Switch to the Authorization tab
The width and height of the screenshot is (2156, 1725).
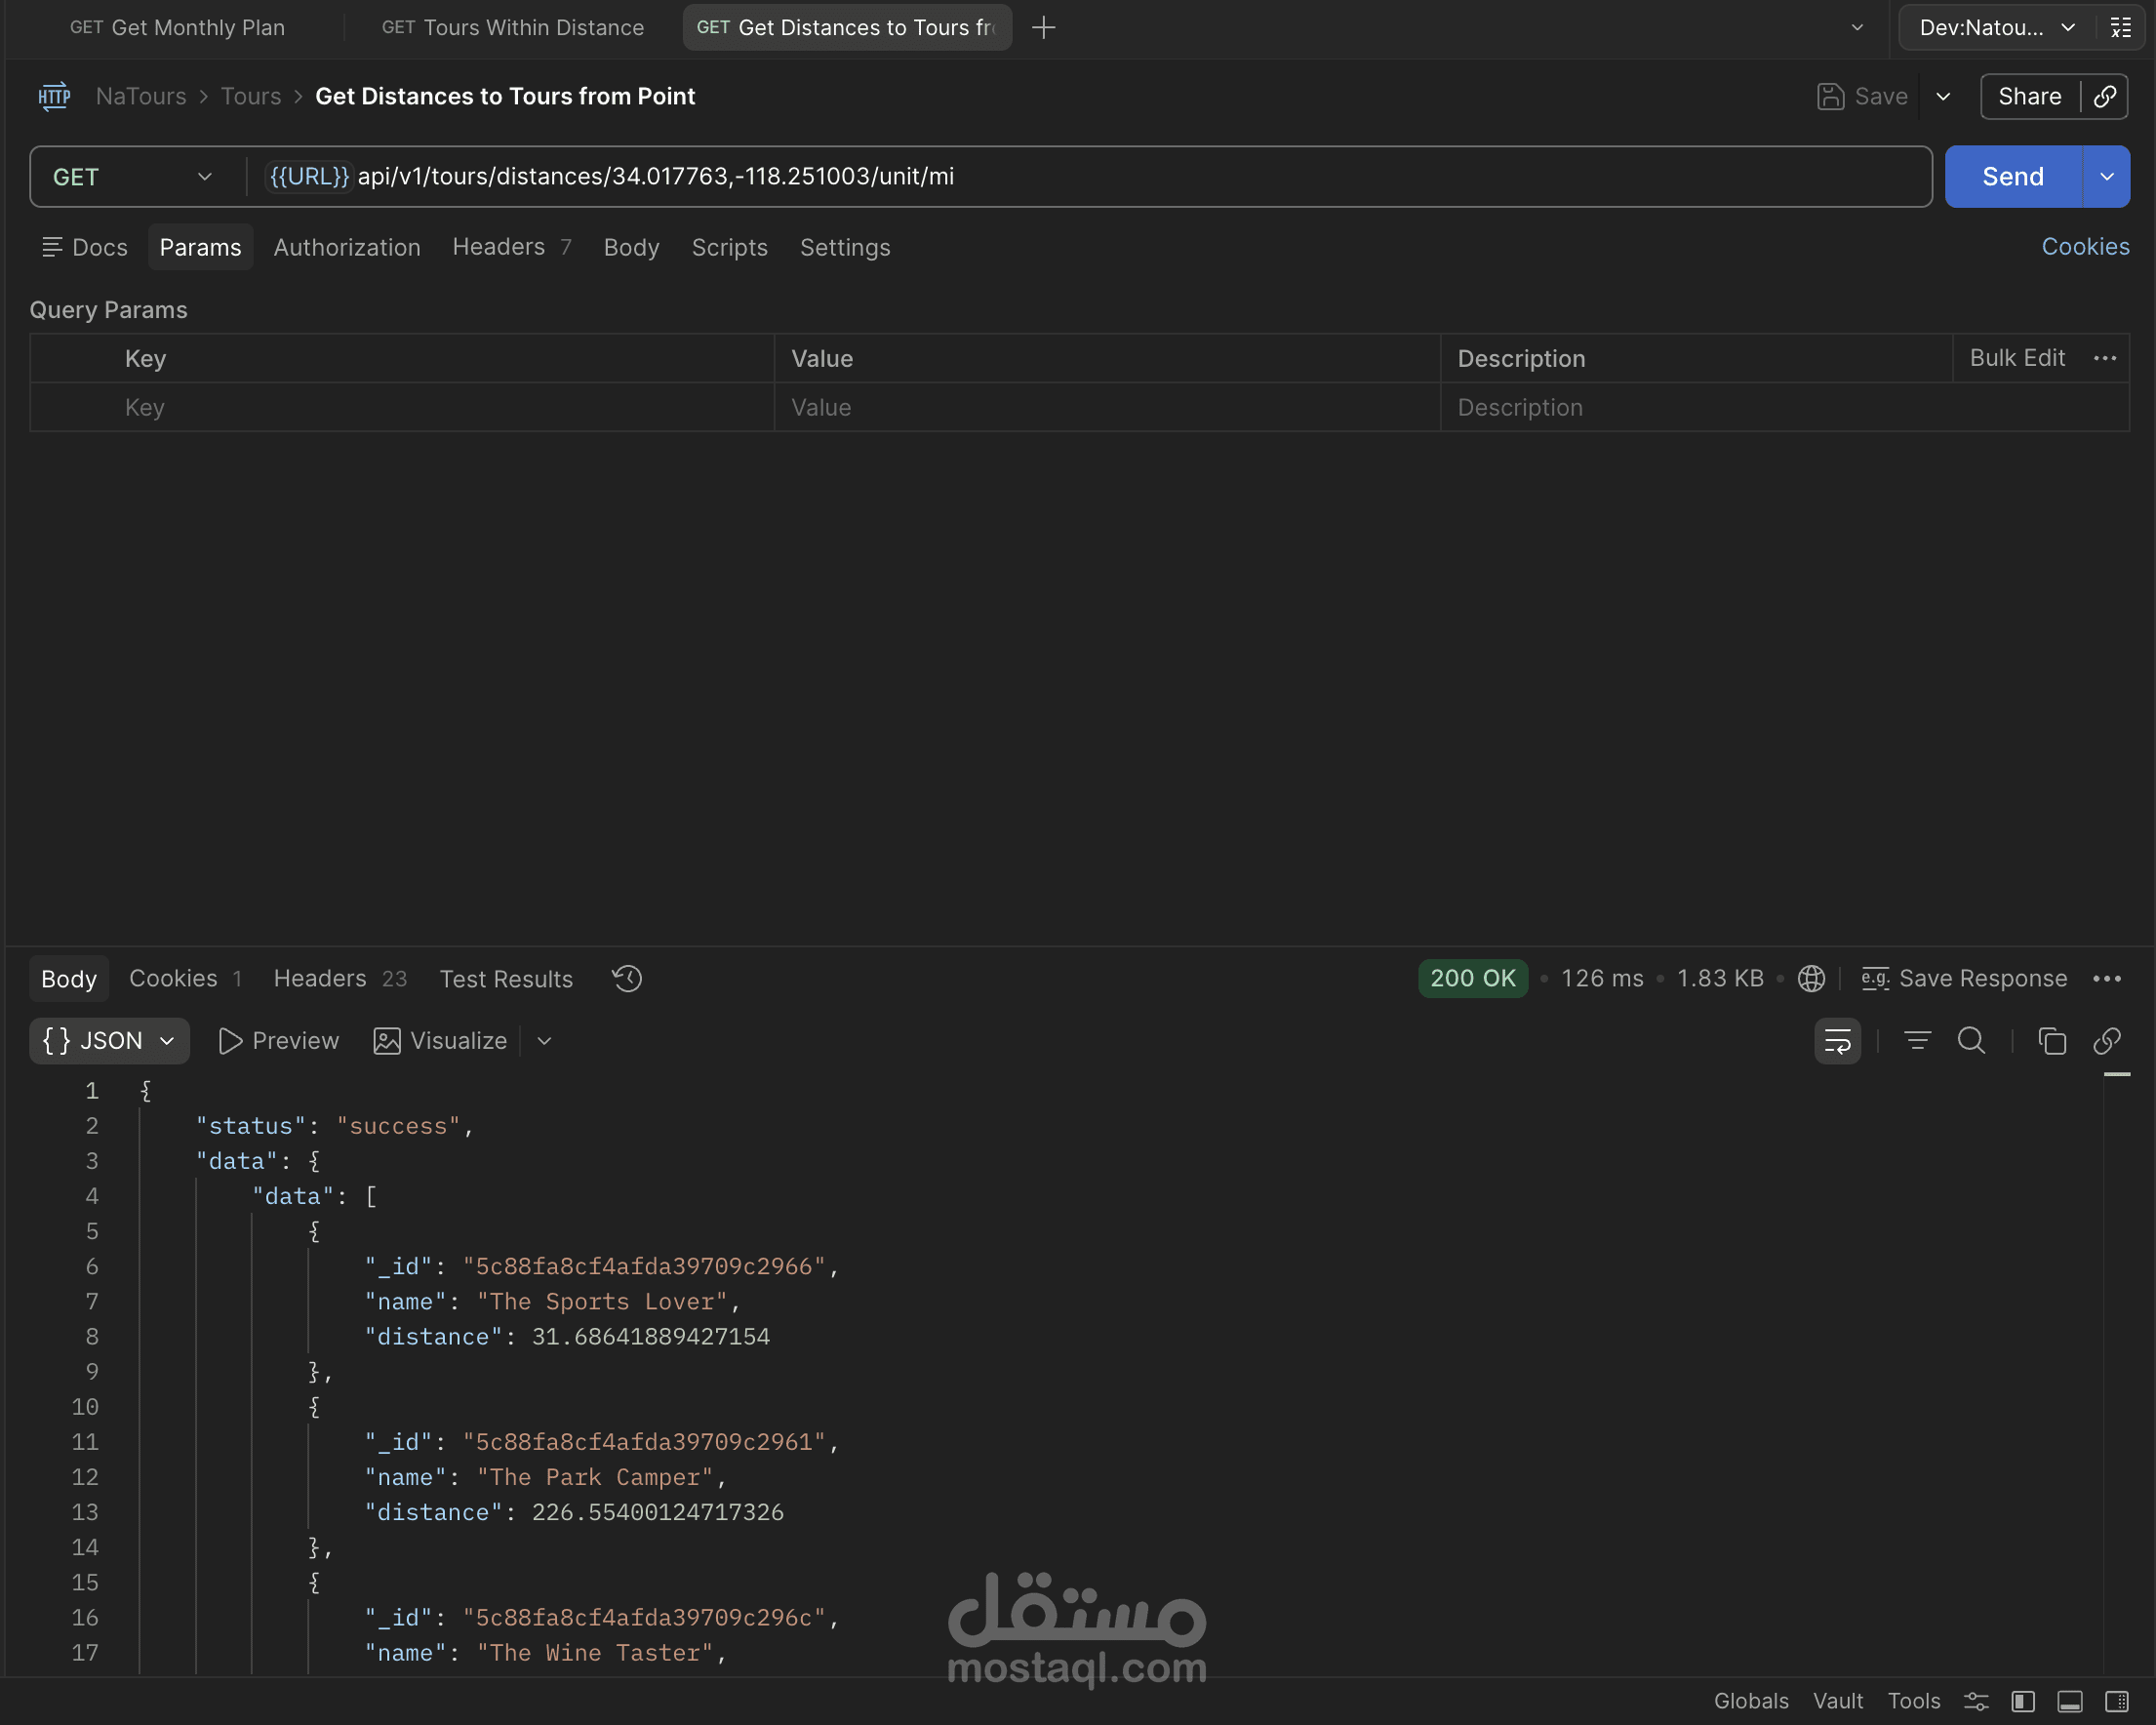[347, 247]
